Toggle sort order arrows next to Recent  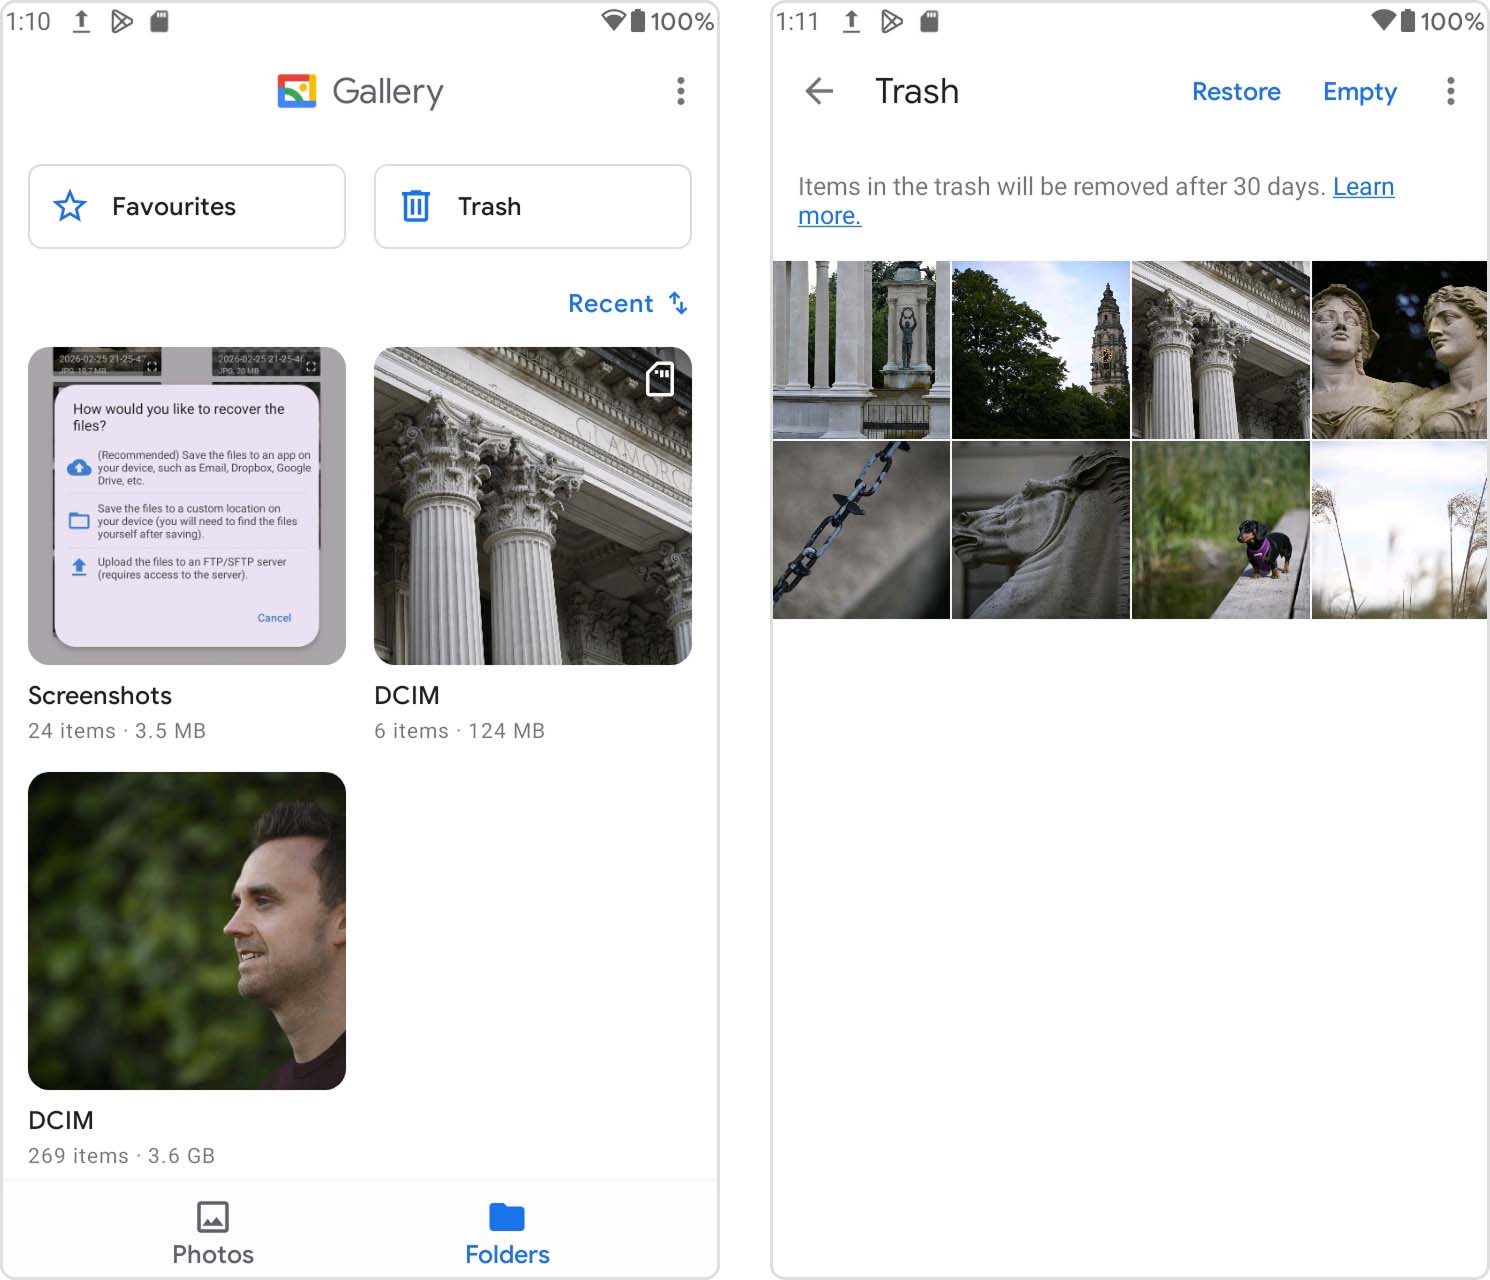pyautogui.click(x=678, y=303)
